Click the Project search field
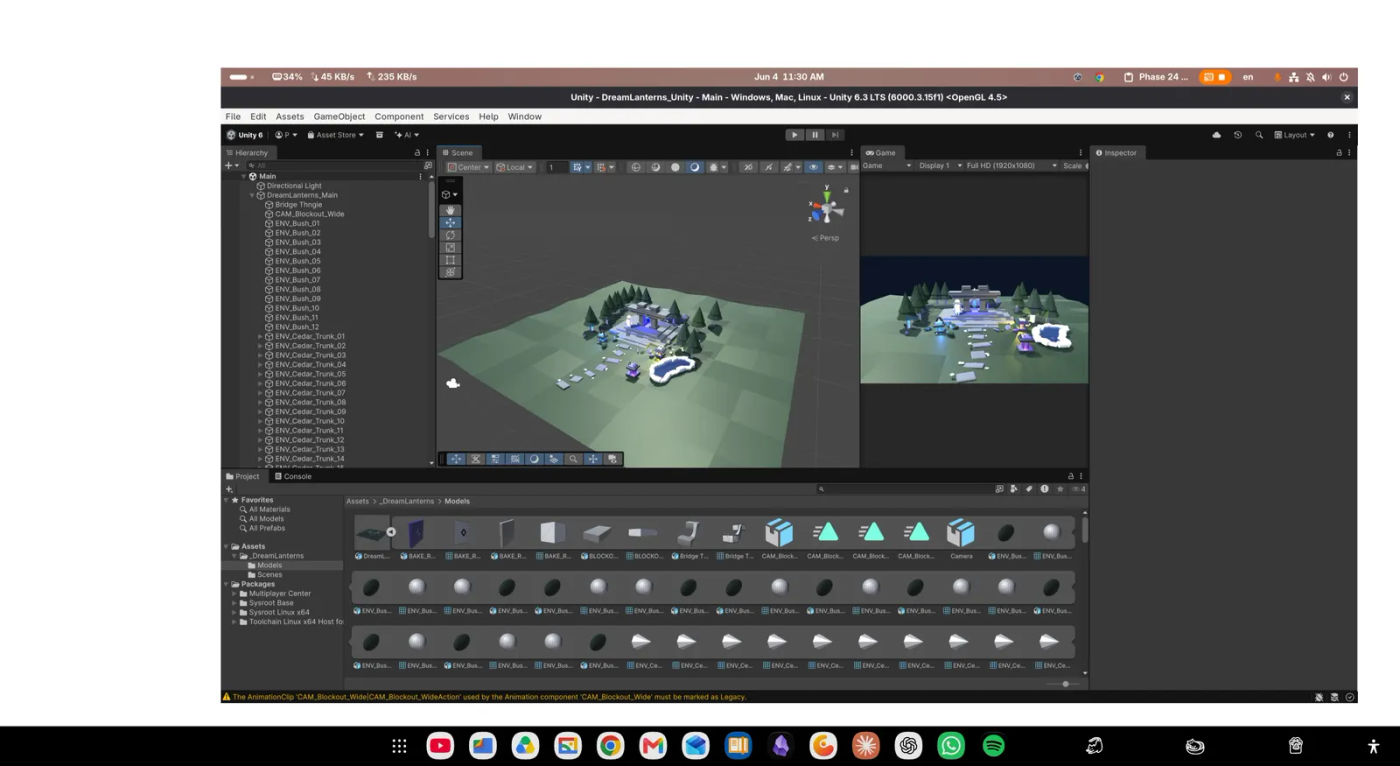Image resolution: width=1400 pixels, height=766 pixels. (x=903, y=489)
